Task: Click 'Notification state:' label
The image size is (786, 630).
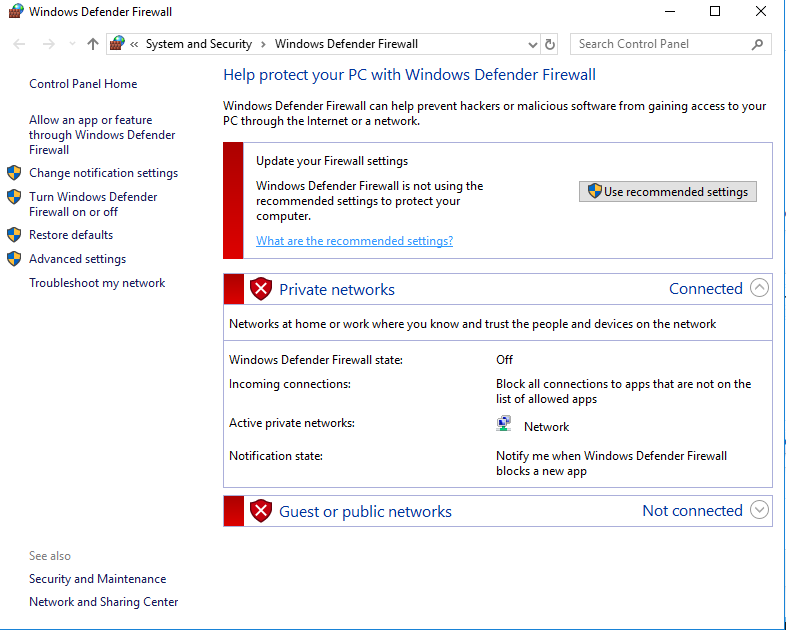Action: tap(276, 456)
